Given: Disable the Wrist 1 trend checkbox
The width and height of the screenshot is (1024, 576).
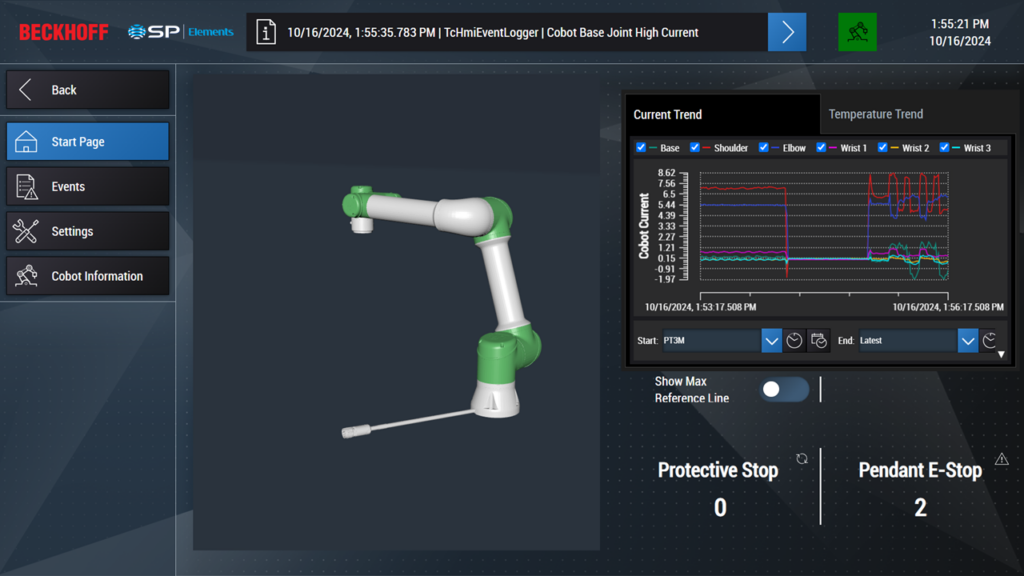Looking at the screenshot, I should click(821, 147).
